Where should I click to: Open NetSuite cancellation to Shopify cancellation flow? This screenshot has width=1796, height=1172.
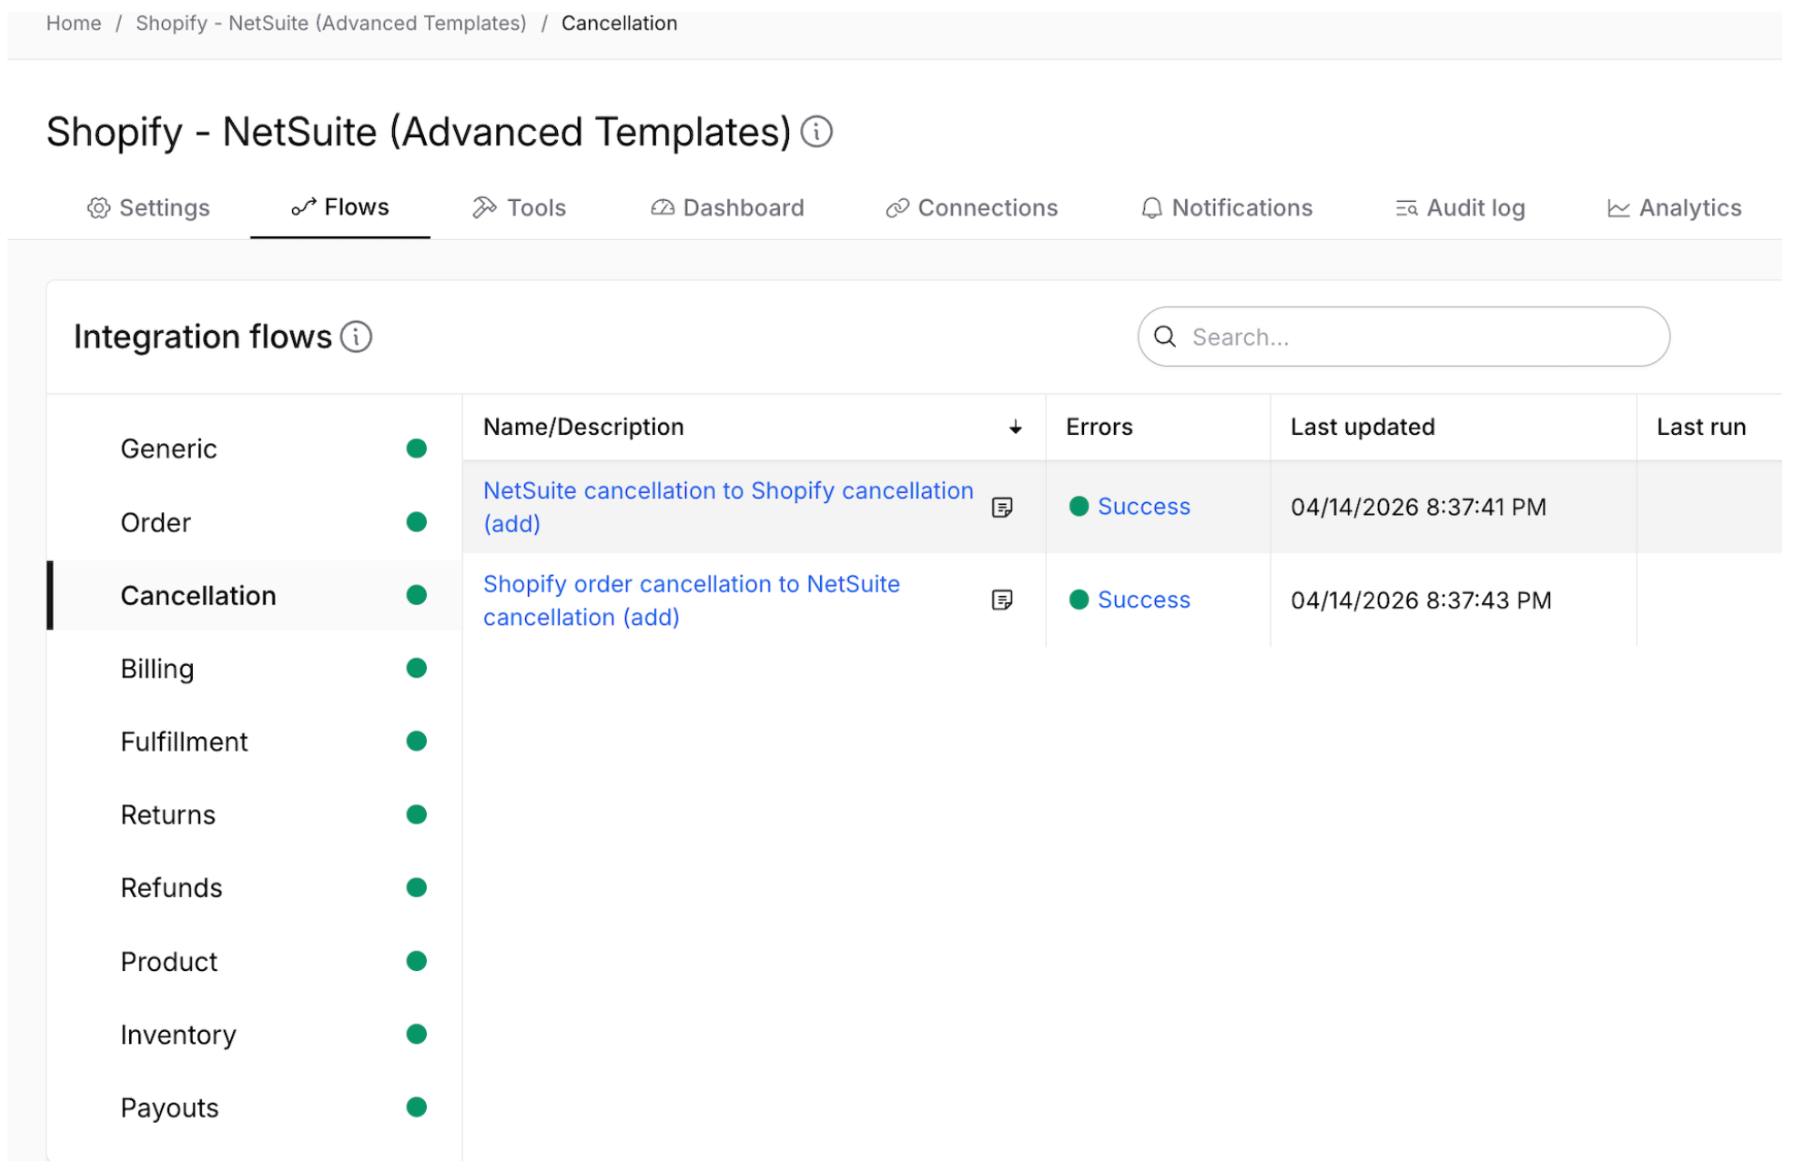728,507
